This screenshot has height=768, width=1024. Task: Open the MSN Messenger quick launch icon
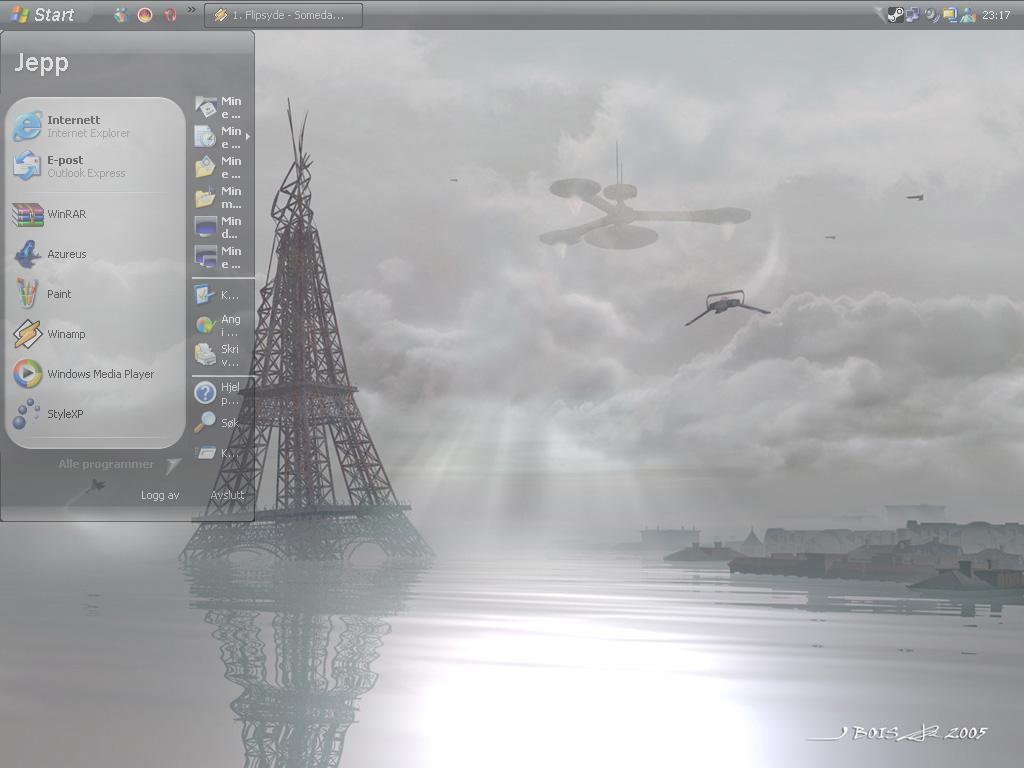(121, 14)
